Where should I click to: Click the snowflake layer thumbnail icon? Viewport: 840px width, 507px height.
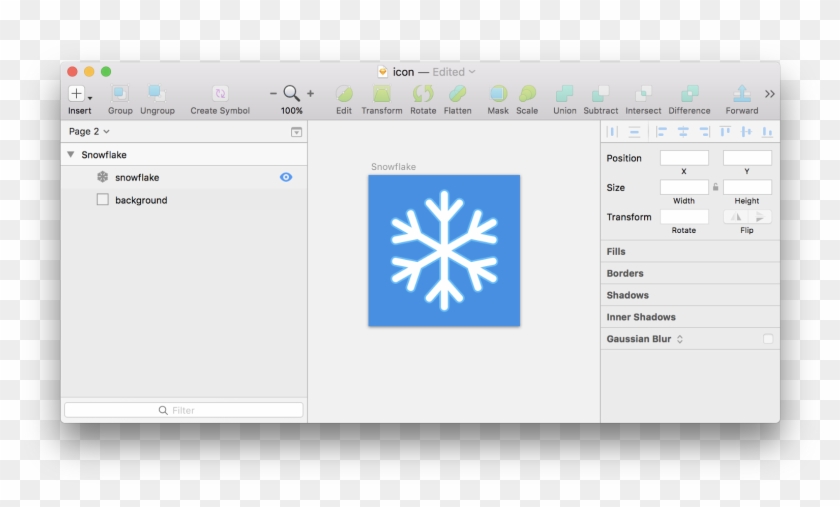click(x=102, y=177)
